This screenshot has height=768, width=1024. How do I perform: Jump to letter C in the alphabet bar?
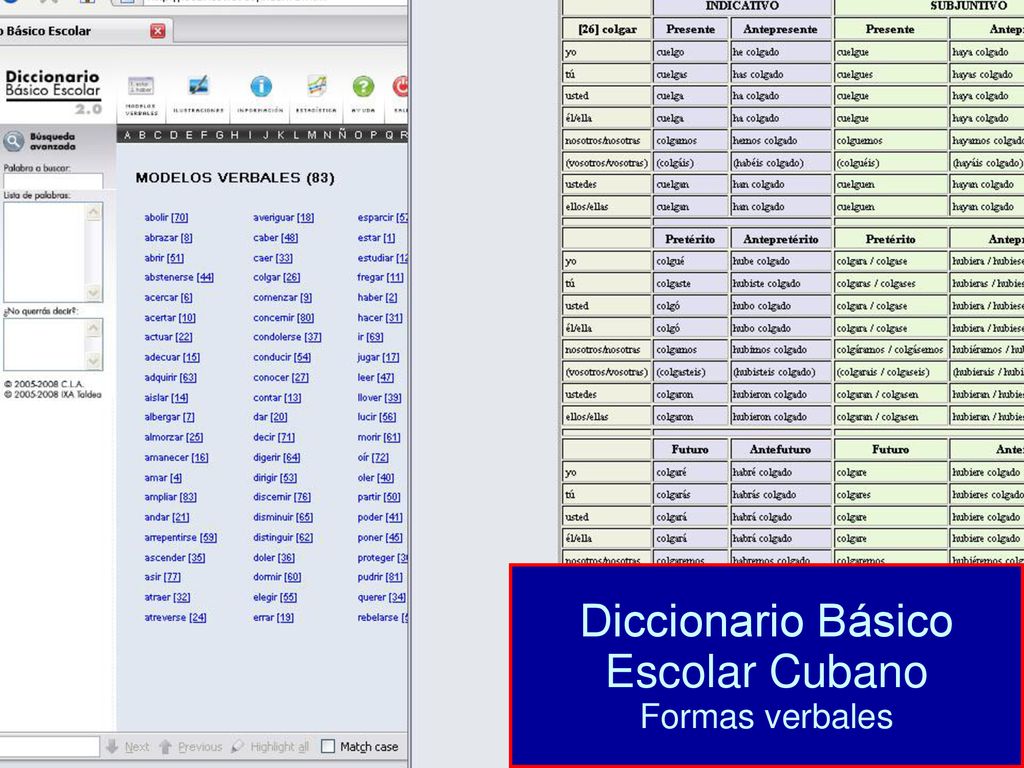point(157,135)
